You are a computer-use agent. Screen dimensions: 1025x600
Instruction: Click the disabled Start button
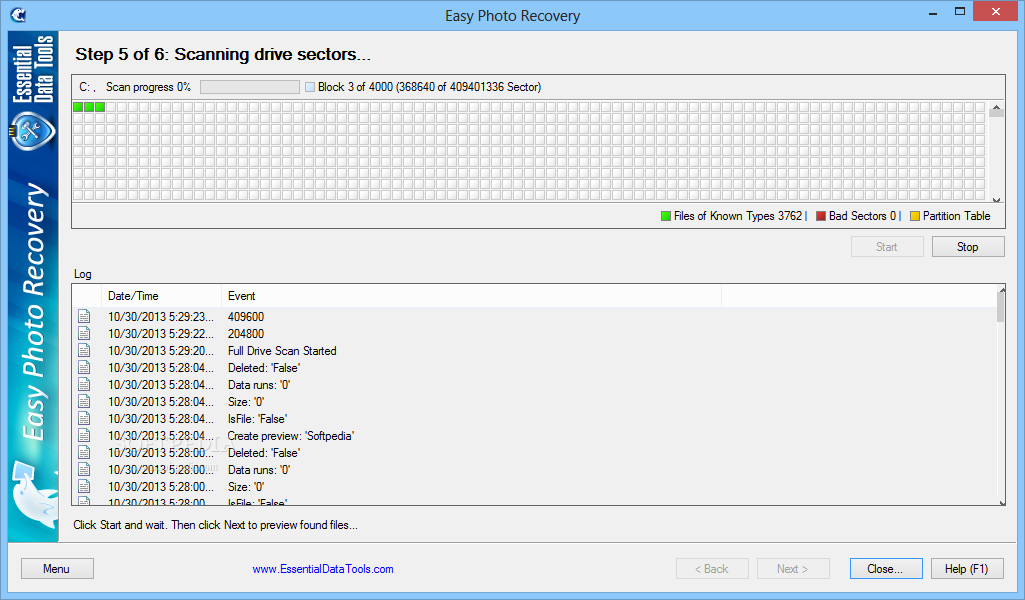[x=886, y=246]
